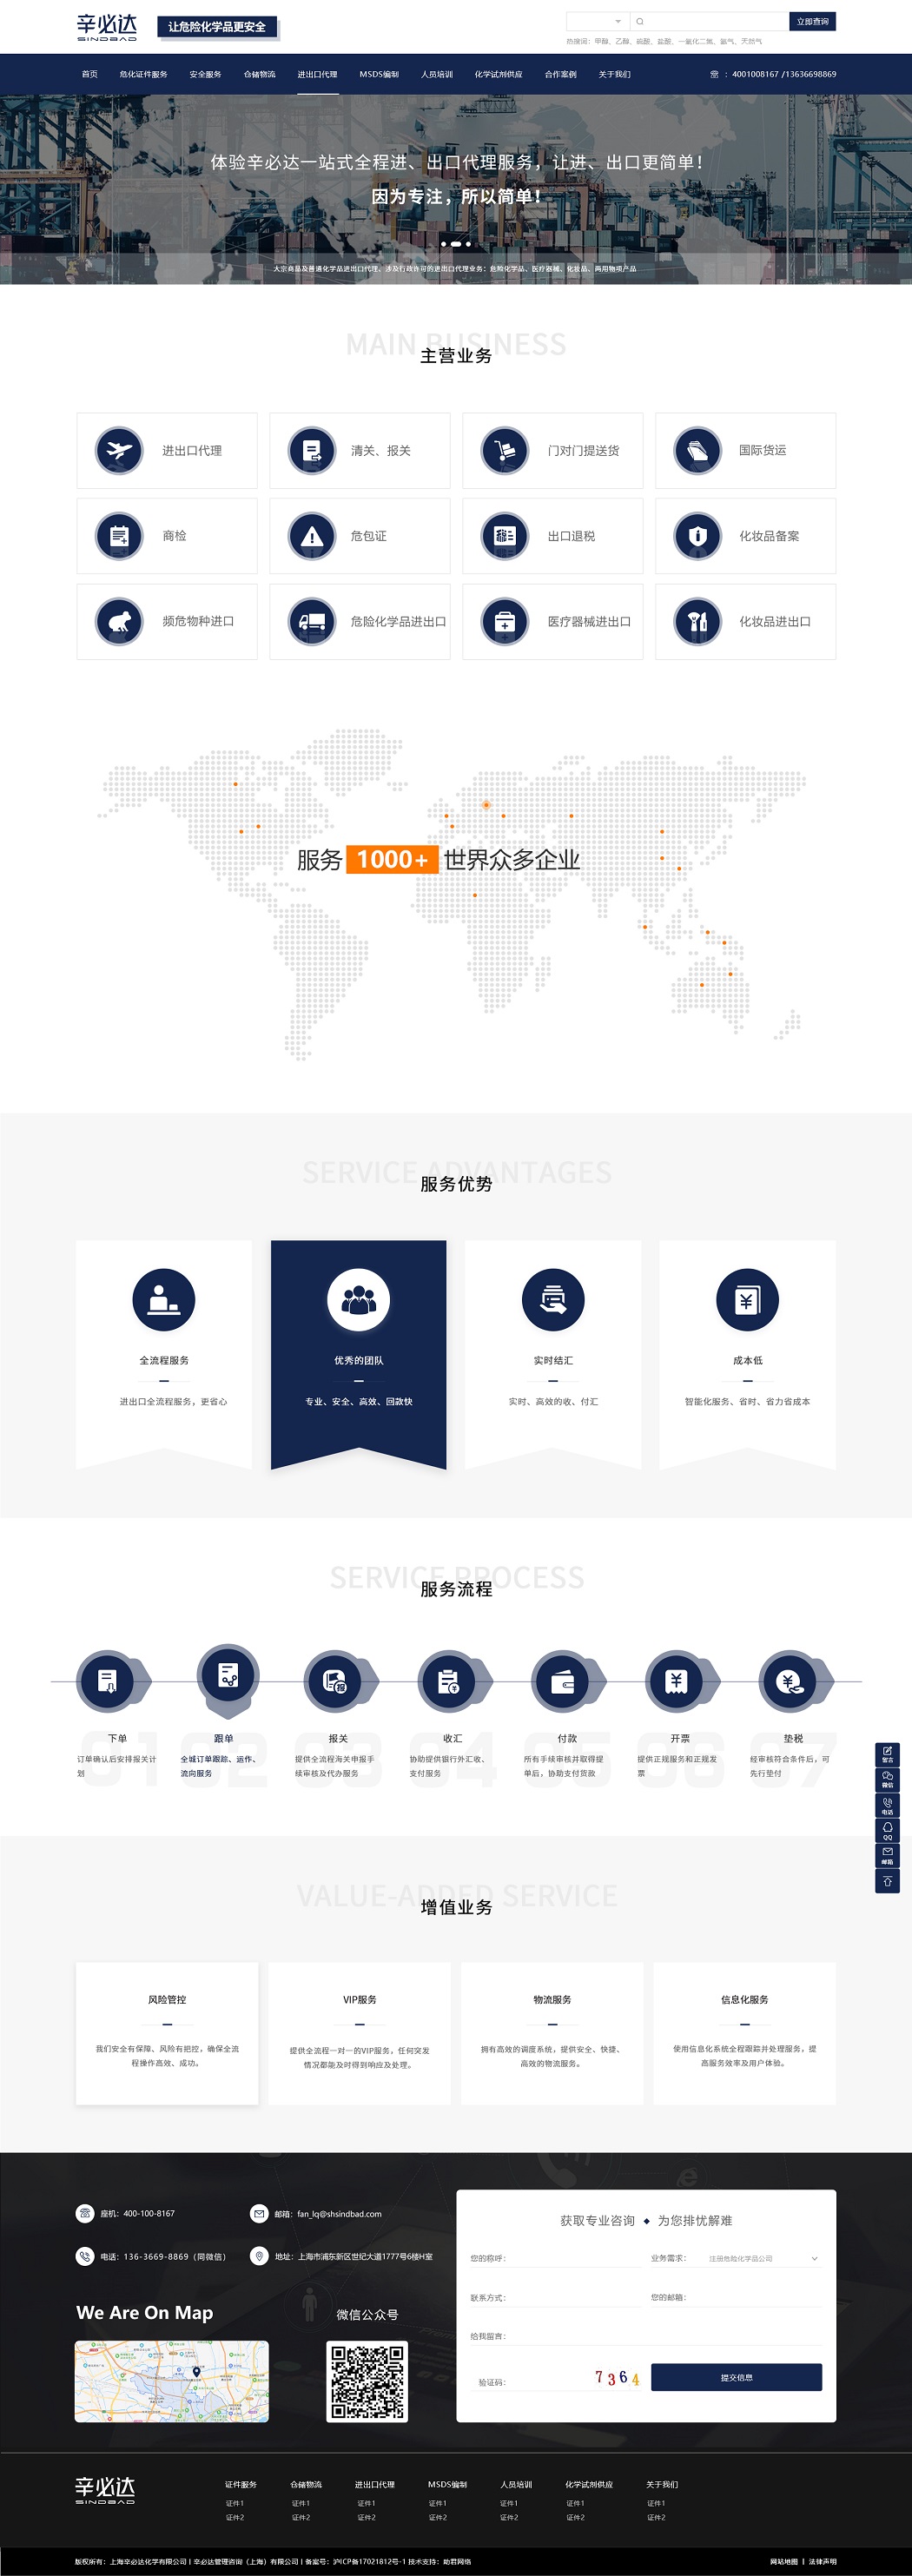
Task: Click the fan_lq@shsindbad.com email link
Action: (339, 2214)
